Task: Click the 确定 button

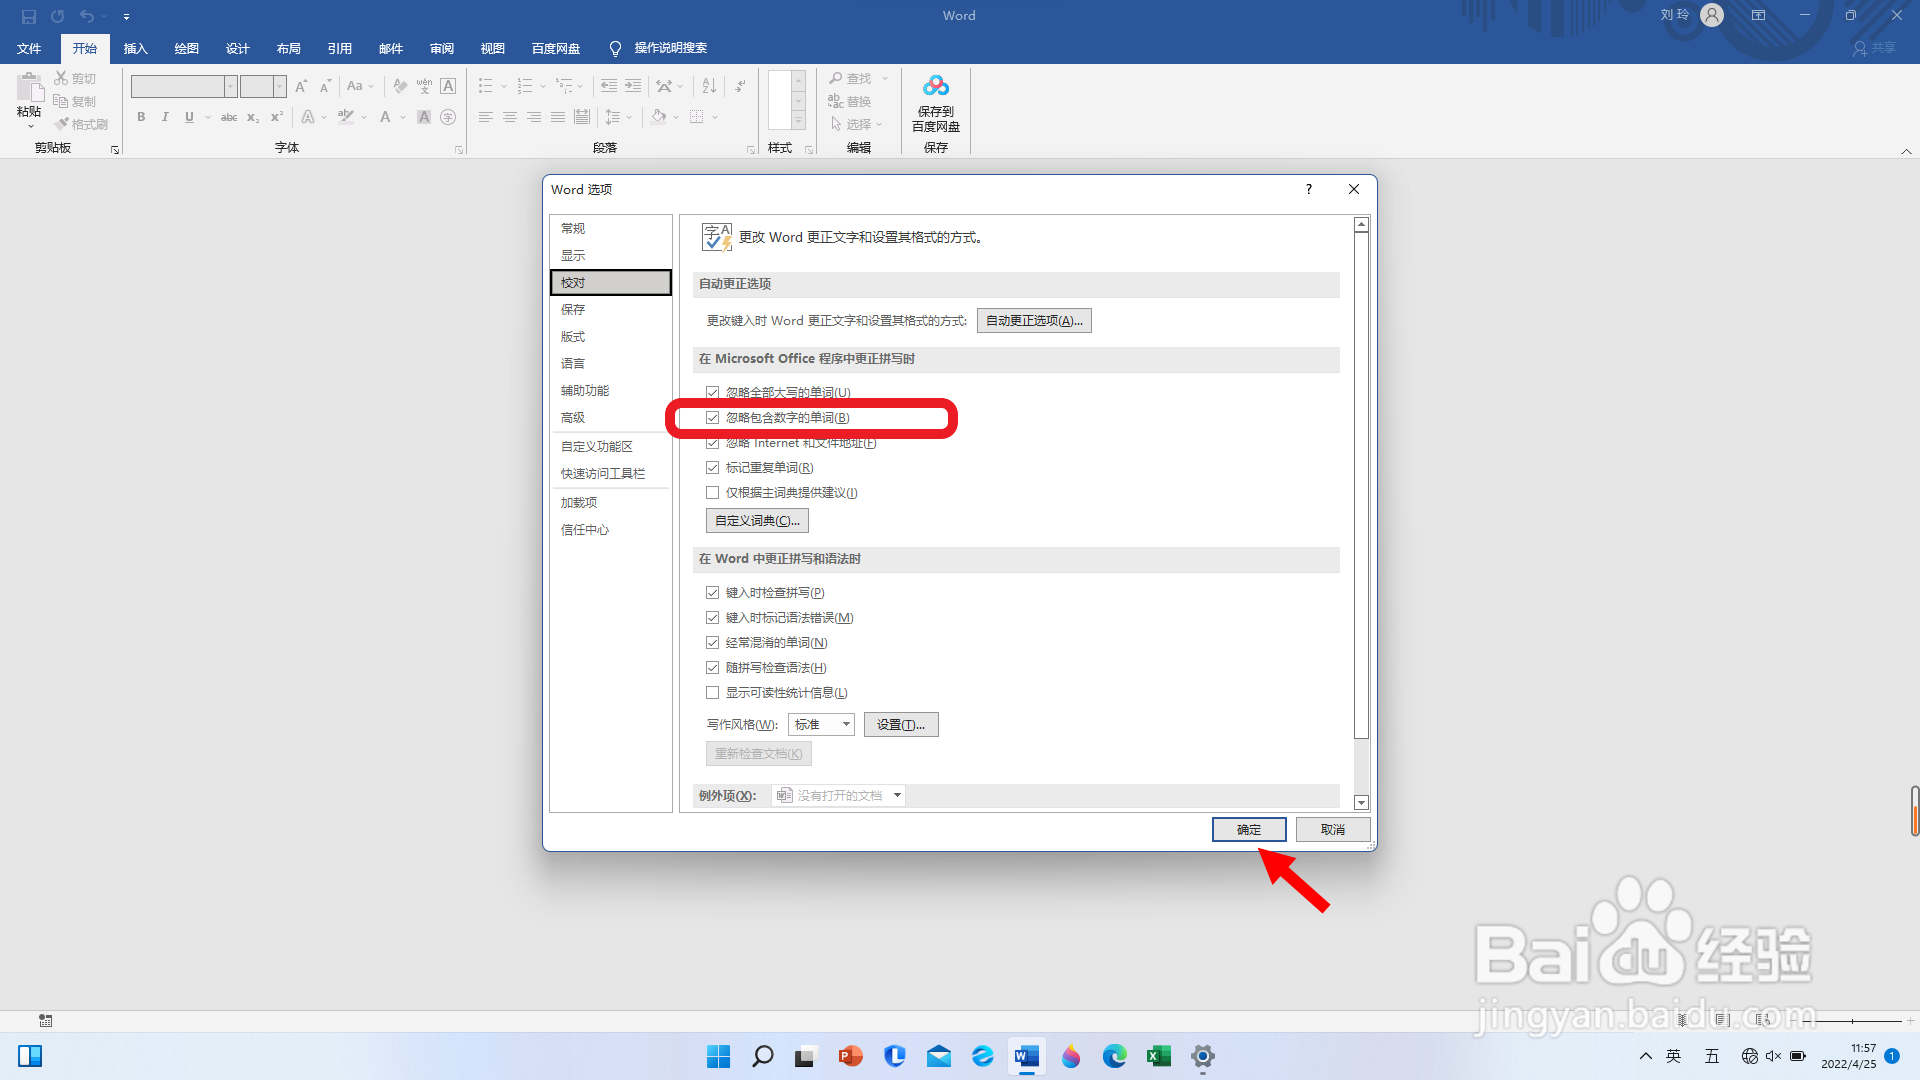Action: (1248, 830)
